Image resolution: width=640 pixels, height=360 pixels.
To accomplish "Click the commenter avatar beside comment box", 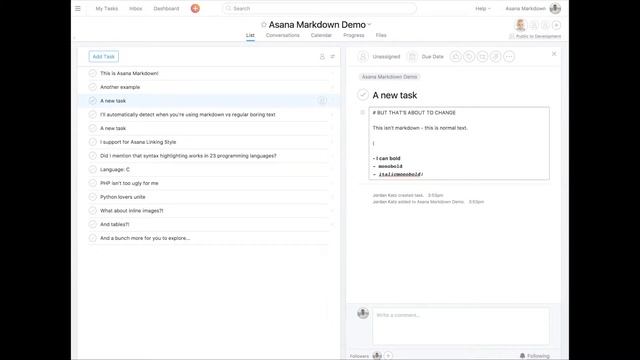I will click(x=363, y=313).
